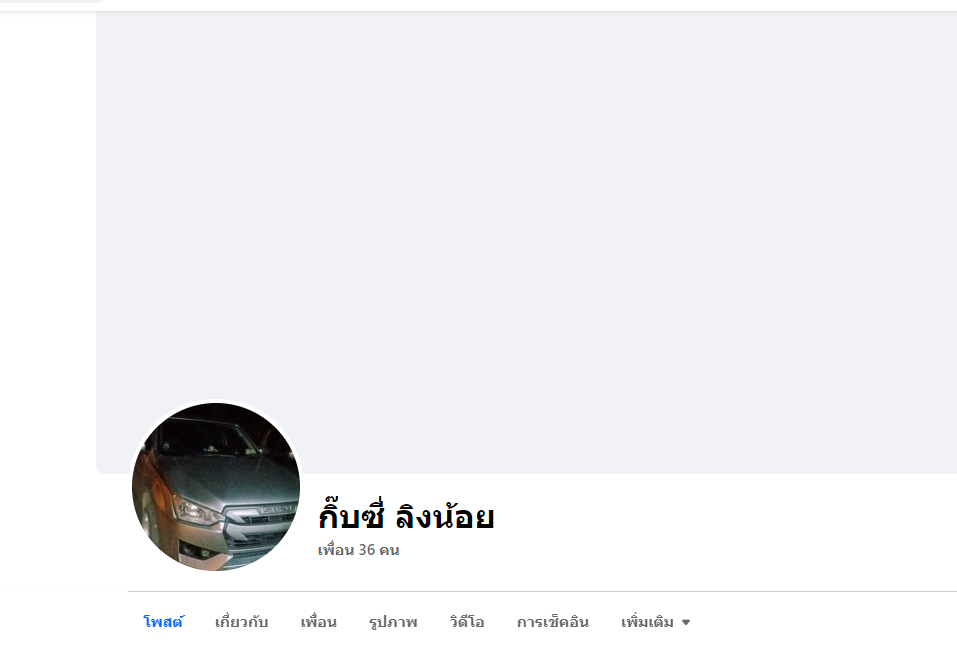Select the รูปภาพ tab
The height and width of the screenshot is (647, 957).
(x=393, y=622)
